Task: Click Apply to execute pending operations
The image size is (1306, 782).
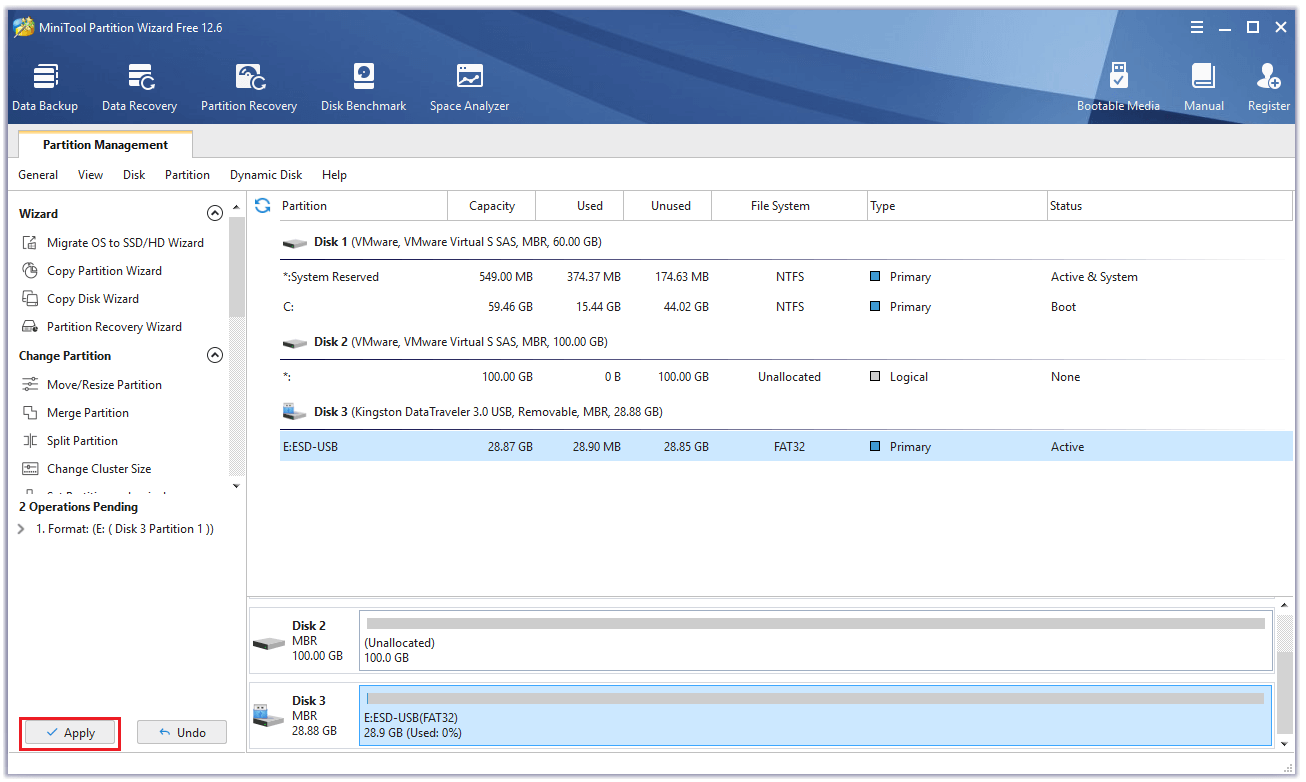Action: (70, 733)
